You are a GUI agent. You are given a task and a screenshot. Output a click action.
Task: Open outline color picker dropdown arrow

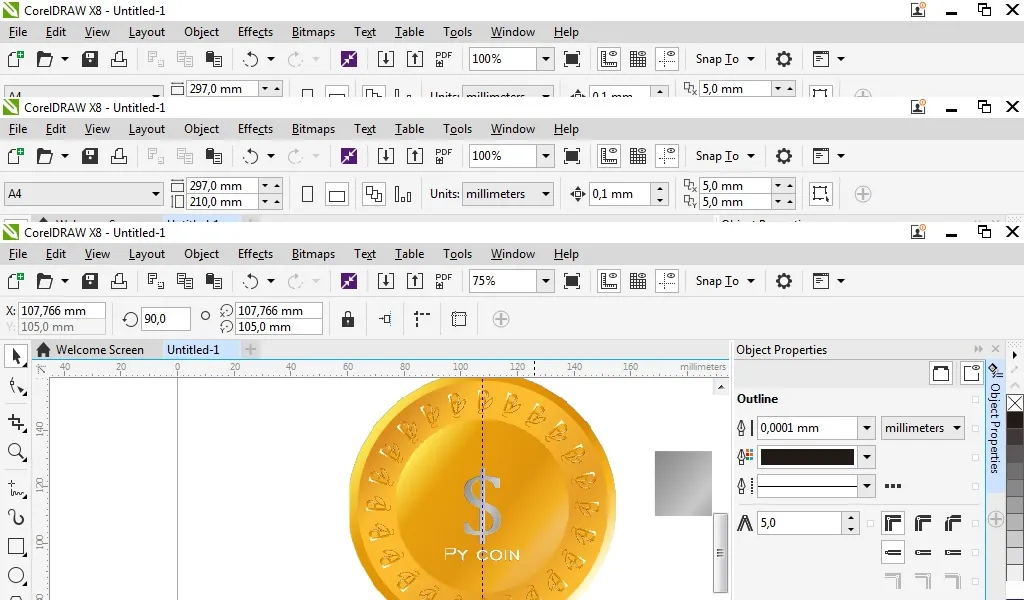(867, 457)
